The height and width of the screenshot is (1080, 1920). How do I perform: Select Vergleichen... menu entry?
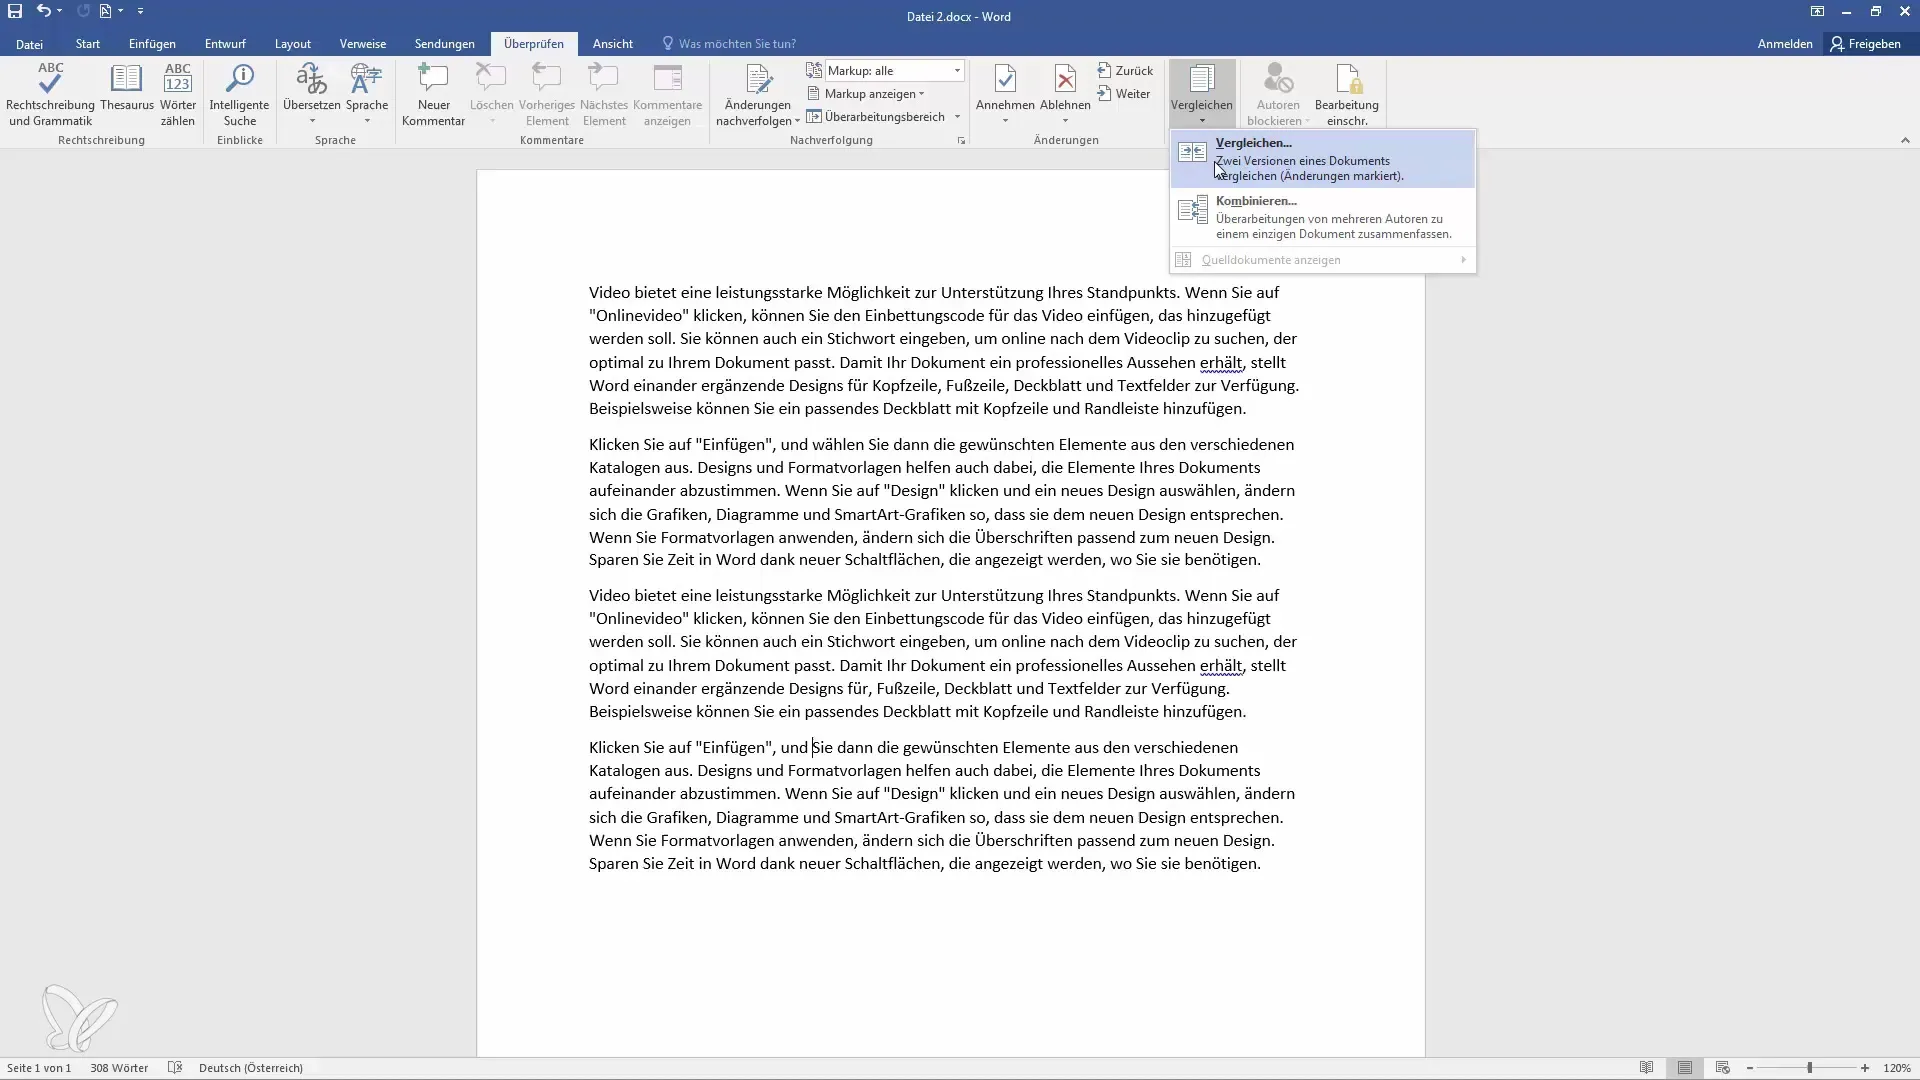click(x=1322, y=159)
